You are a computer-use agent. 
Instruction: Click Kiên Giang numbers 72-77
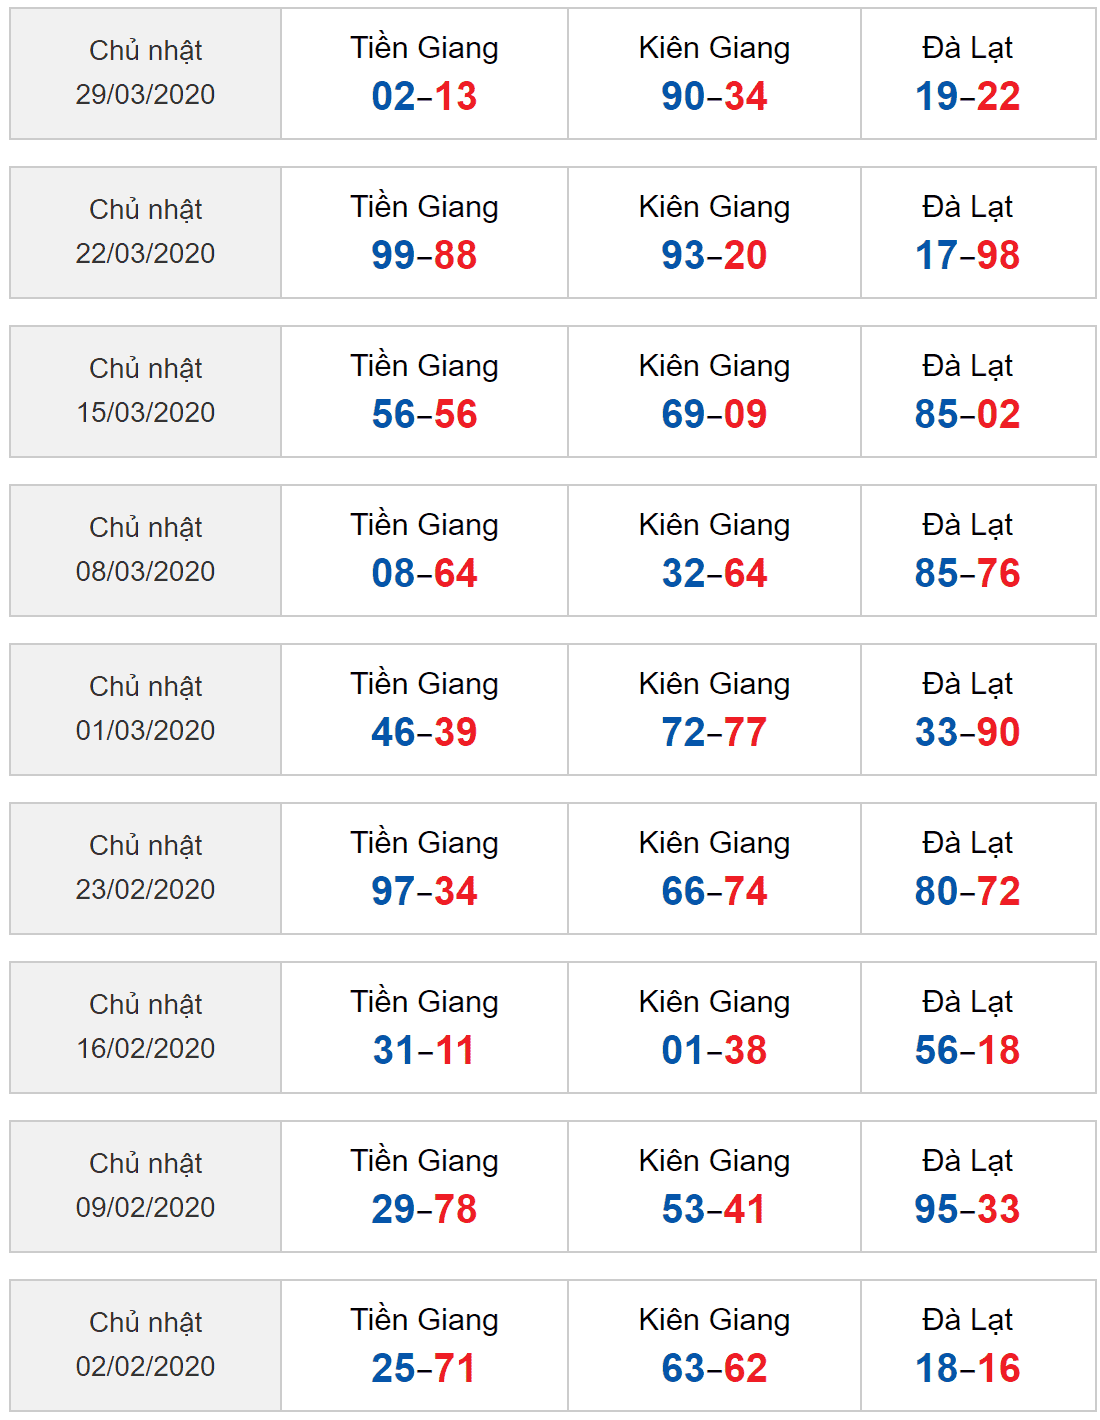(714, 733)
